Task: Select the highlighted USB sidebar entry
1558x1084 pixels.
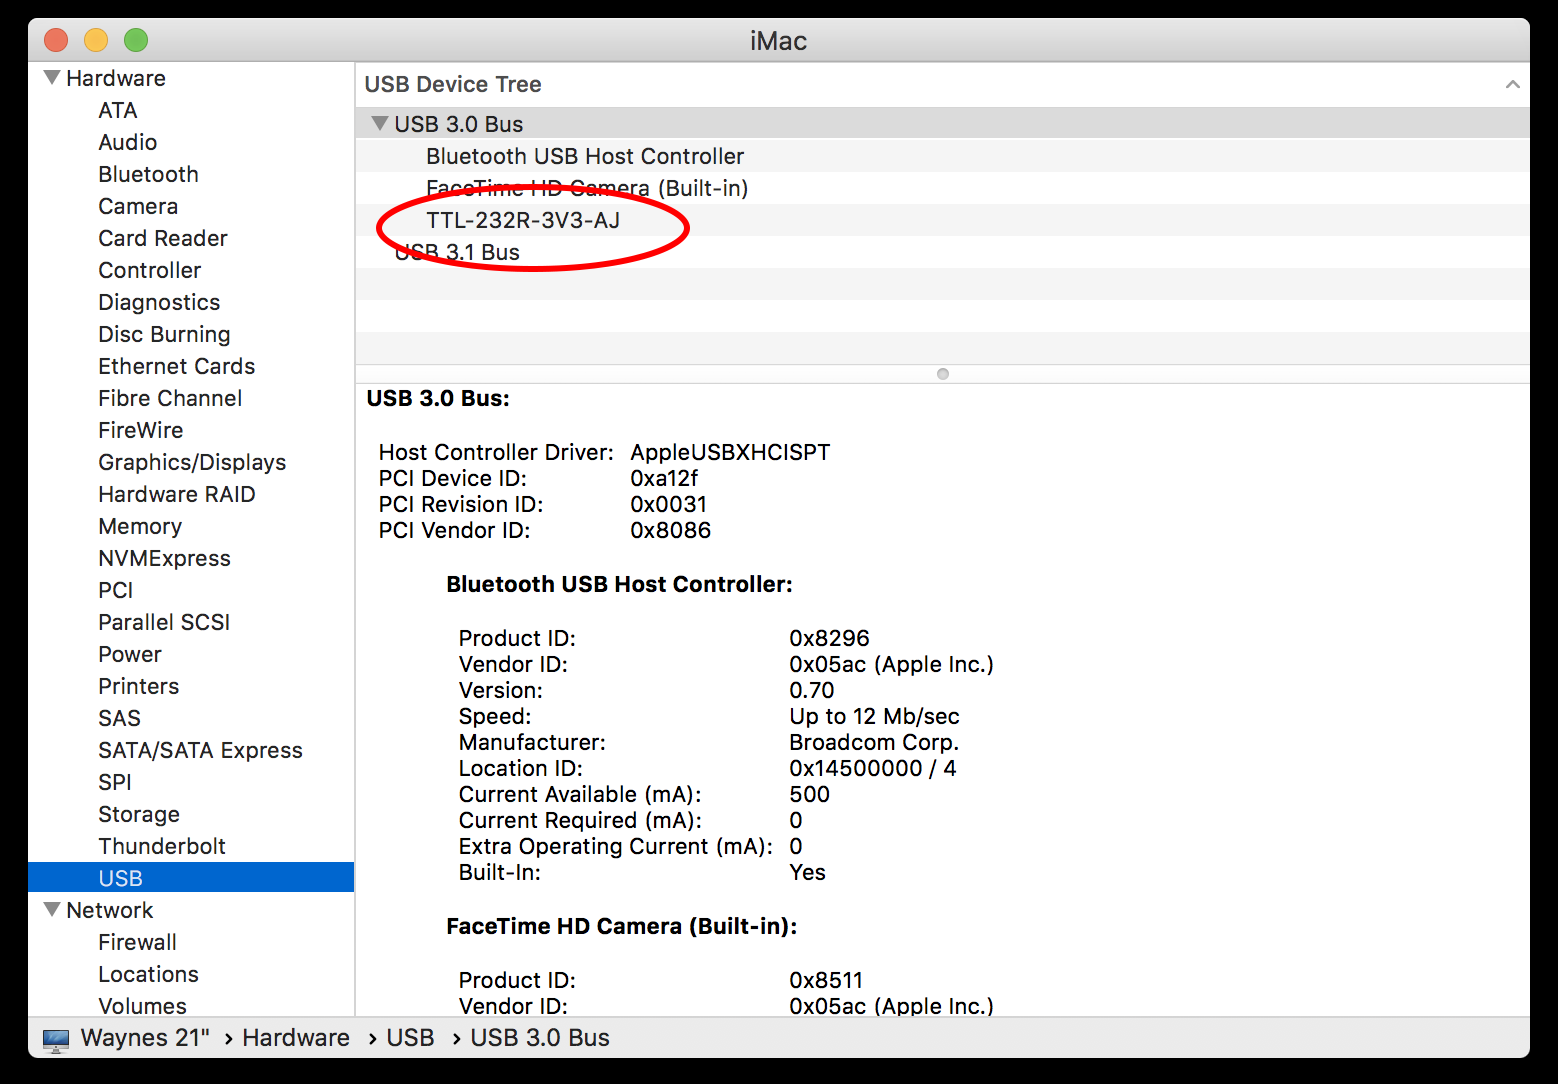Action: tap(191, 877)
